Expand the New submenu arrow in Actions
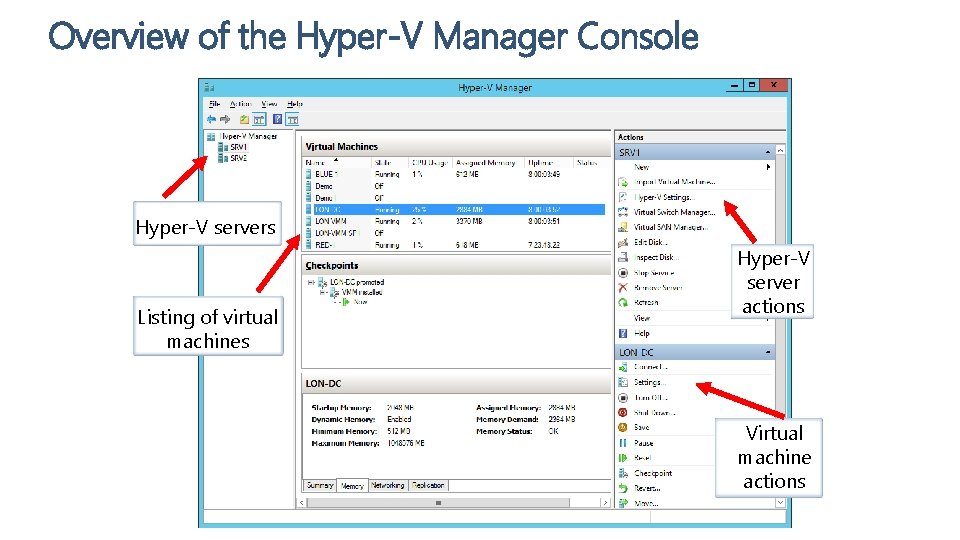 click(768, 167)
